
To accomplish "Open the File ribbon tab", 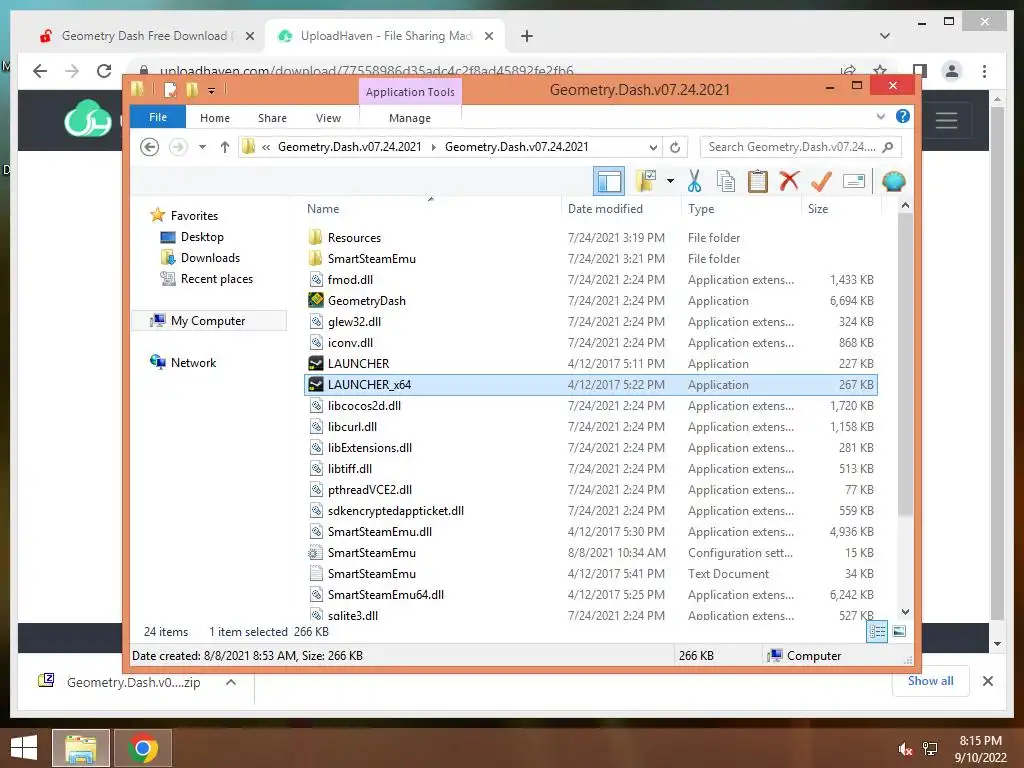I will tap(158, 117).
